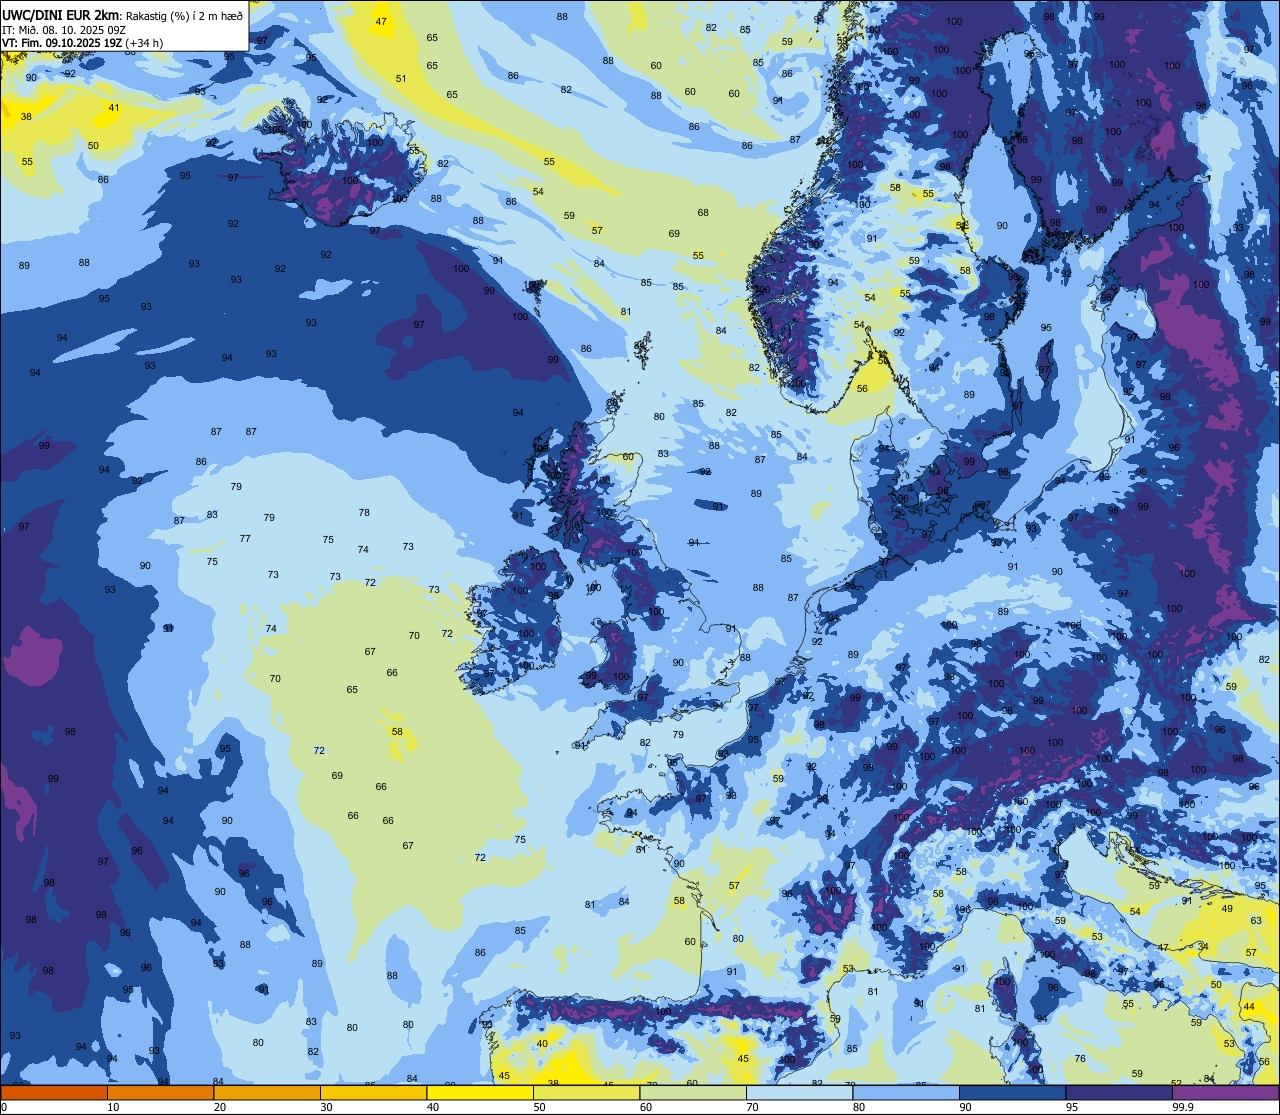This screenshot has height=1115, width=1280.
Task: Click the humidity value "34" near Italy
Action: [x=1203, y=946]
